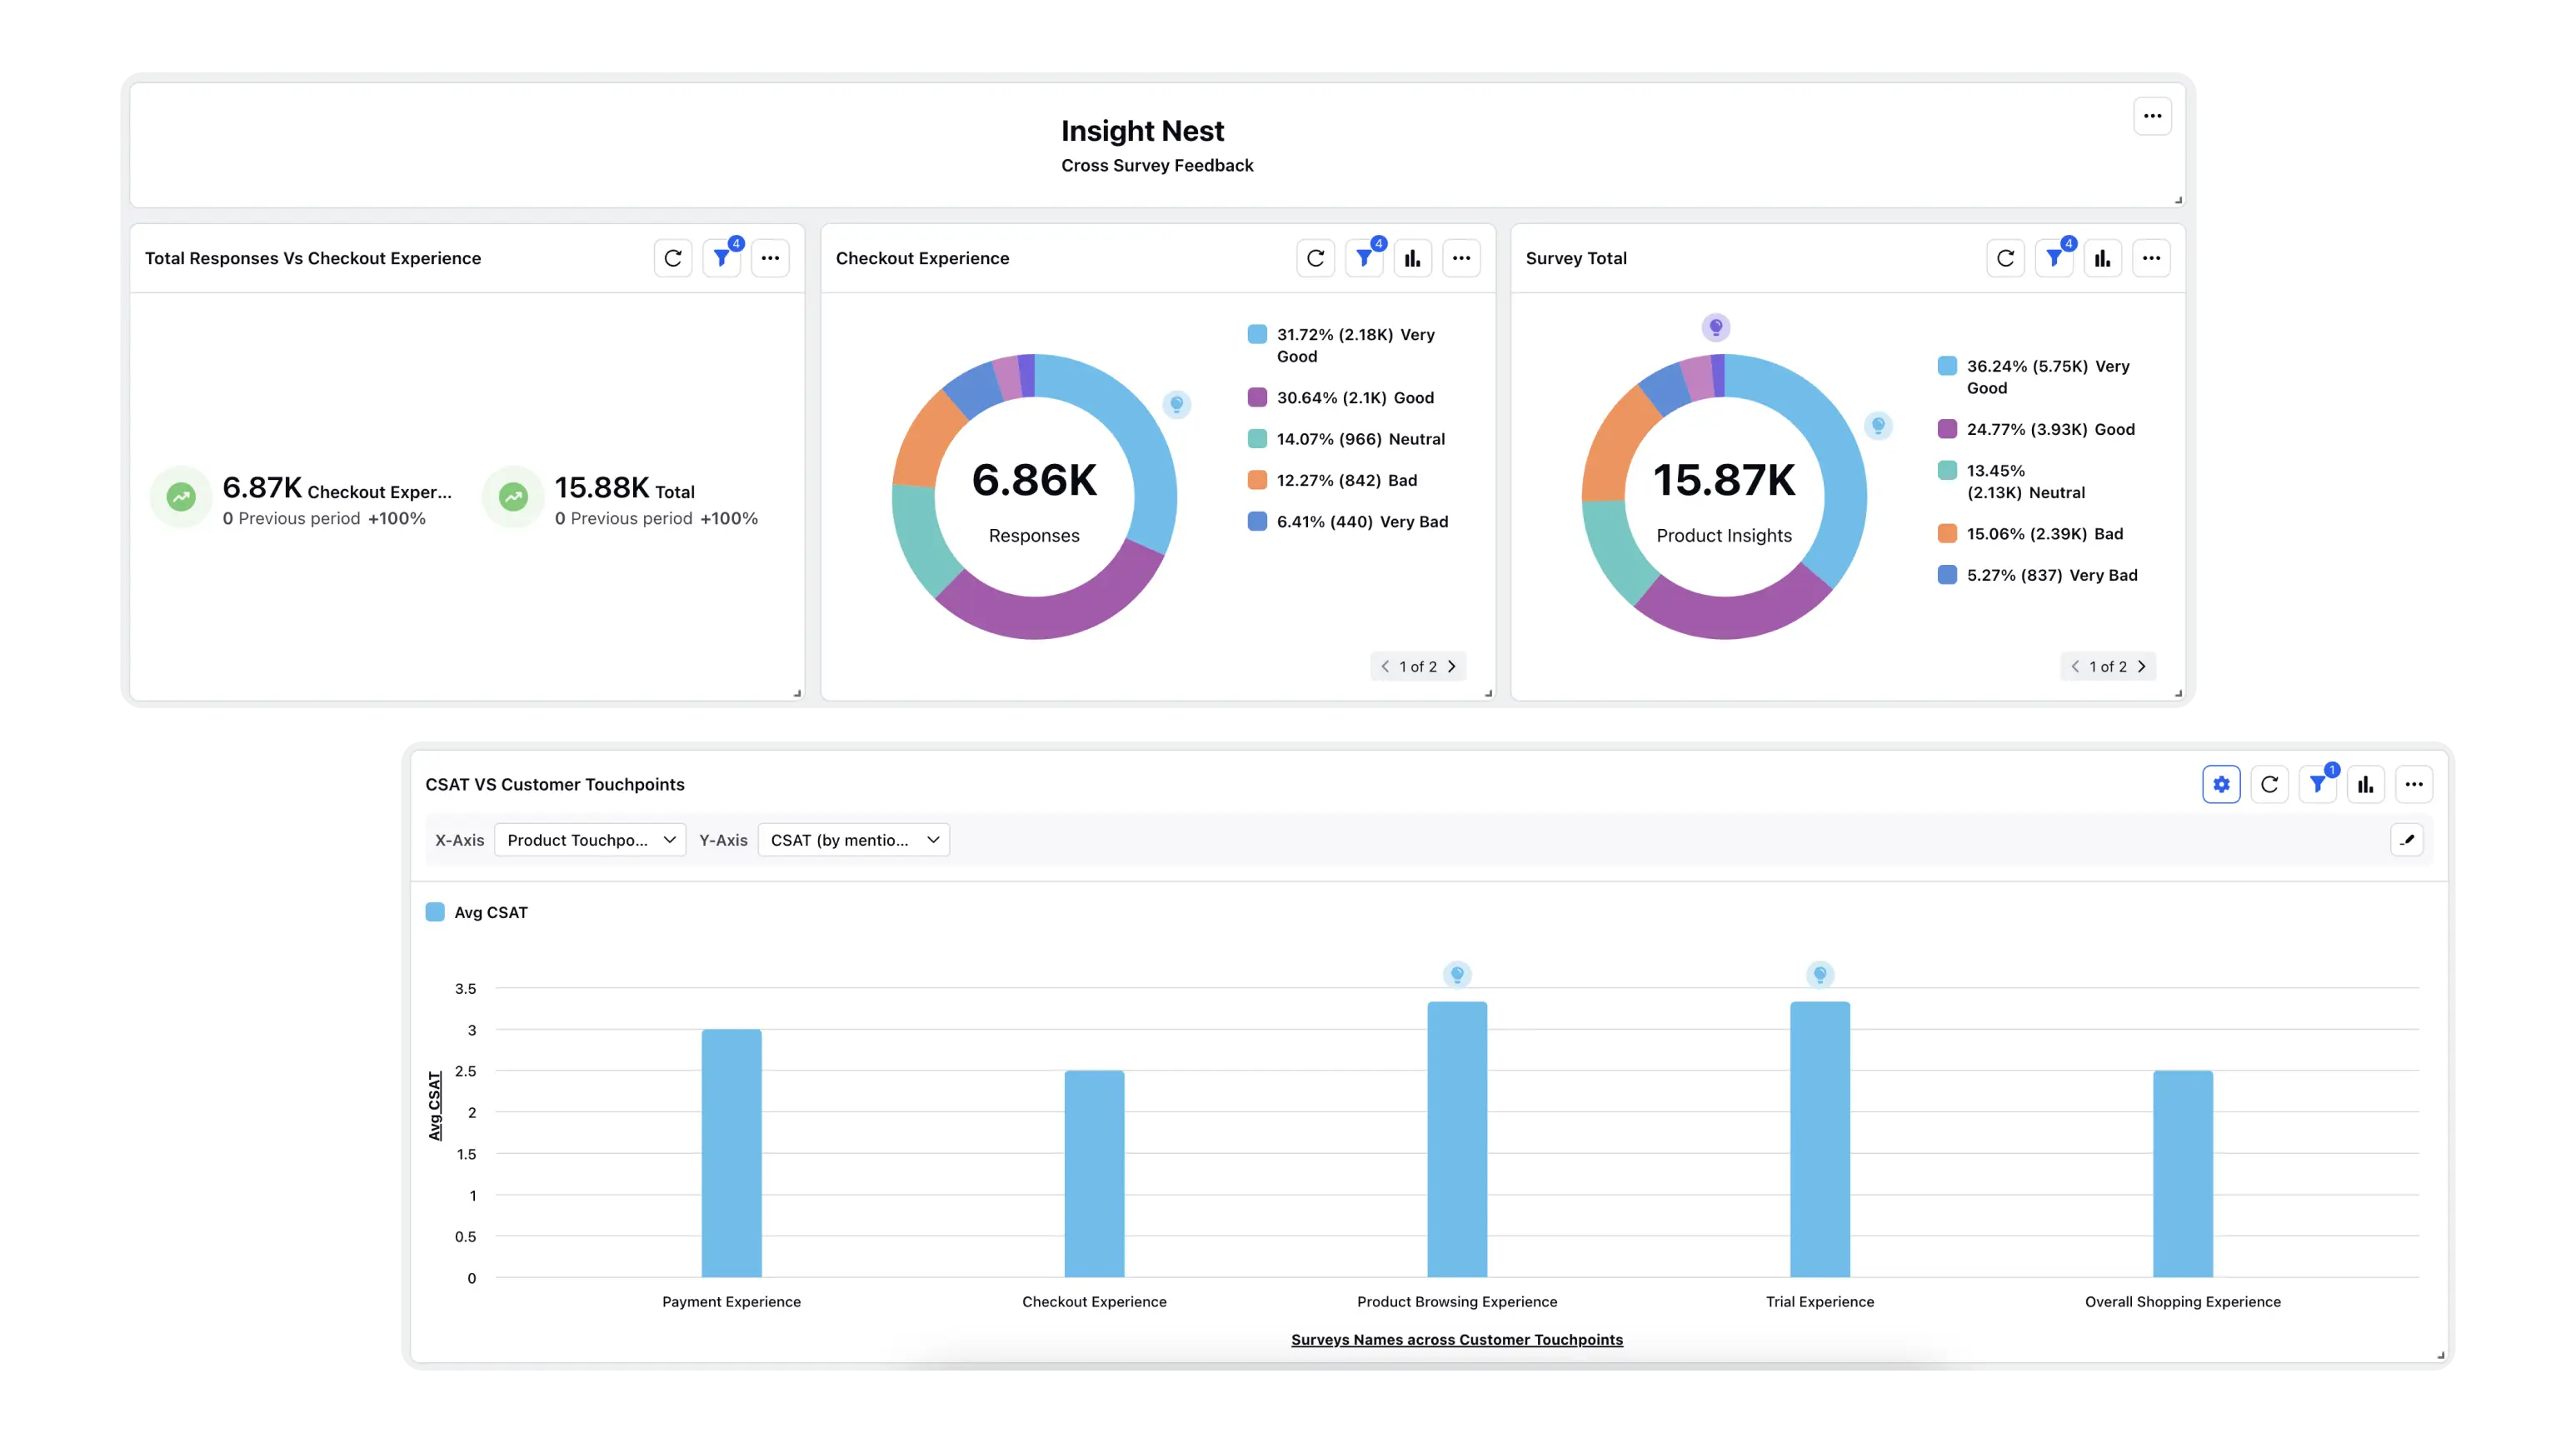This screenshot has width=2576, height=1443.
Task: Click the three-dot menu on Survey Total panel
Action: coord(2153,258)
